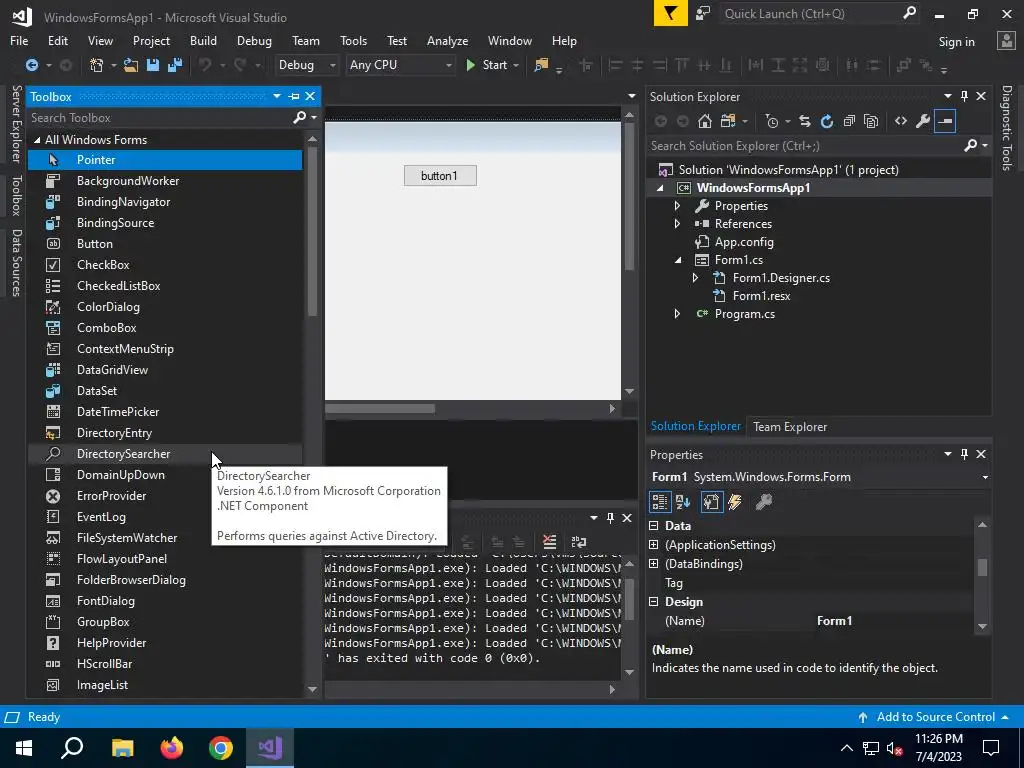Open the Form1 object selector dropdown
The height and width of the screenshot is (768, 1024).
pyautogui.click(x=985, y=477)
